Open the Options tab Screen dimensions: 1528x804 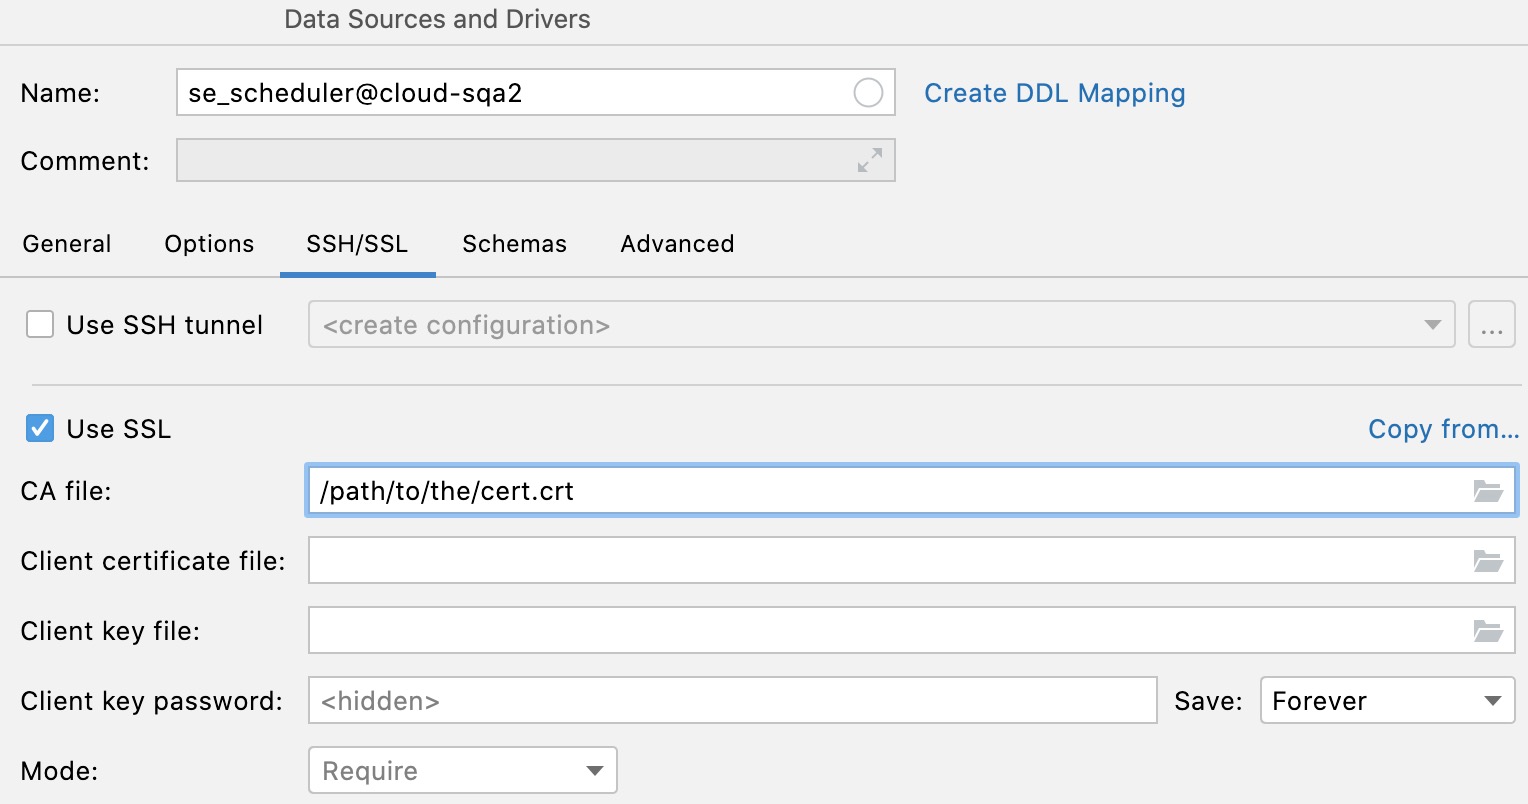(209, 244)
